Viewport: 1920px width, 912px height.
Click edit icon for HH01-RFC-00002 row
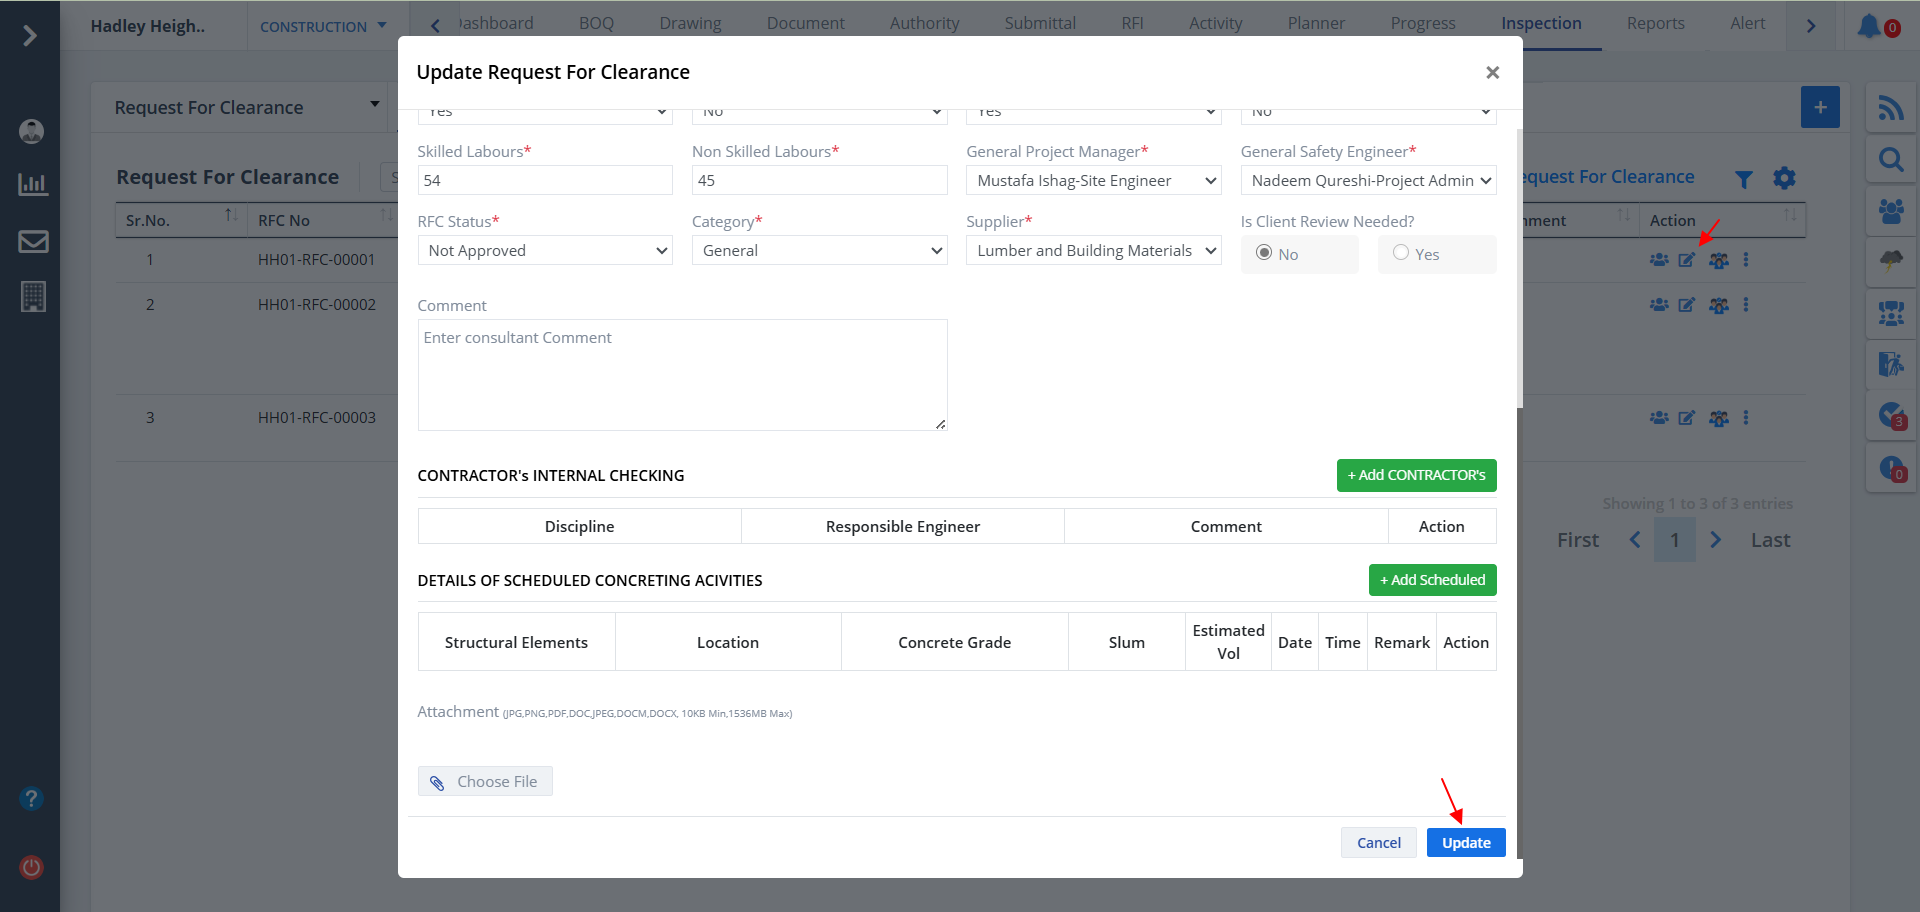1686,305
